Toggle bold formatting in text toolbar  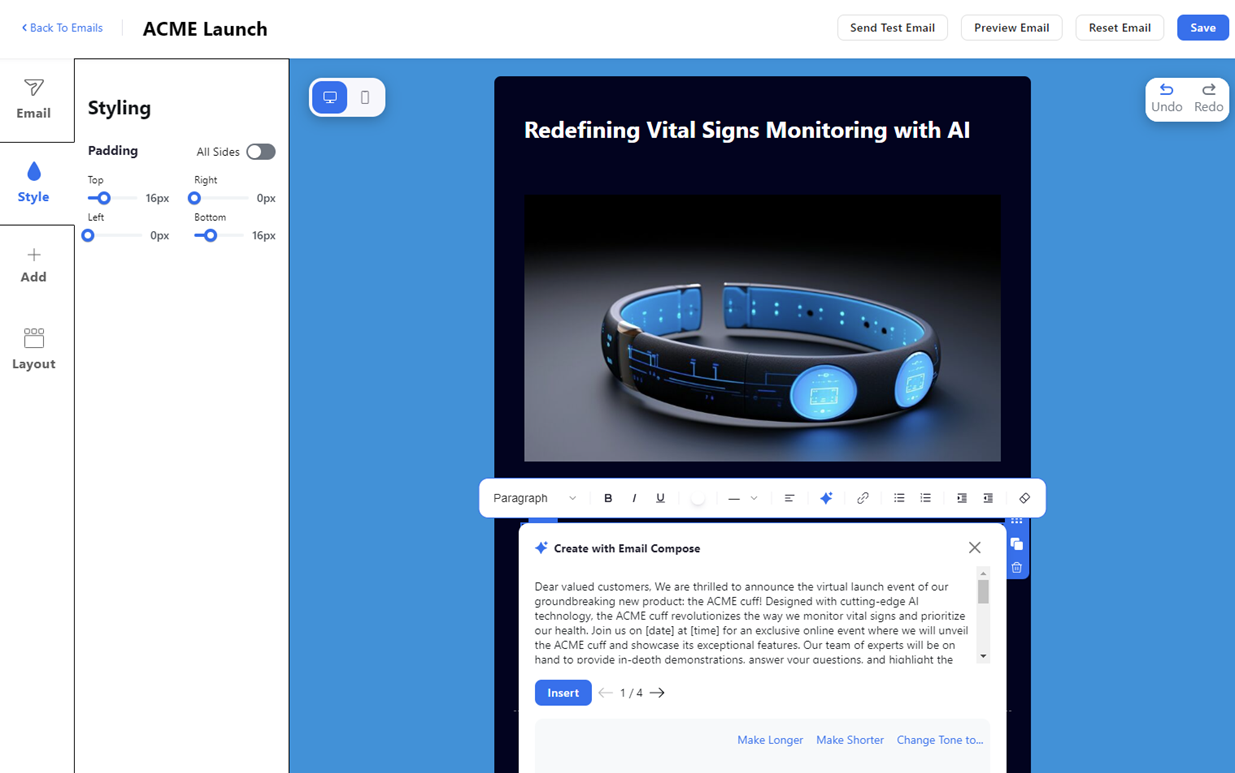click(x=608, y=498)
